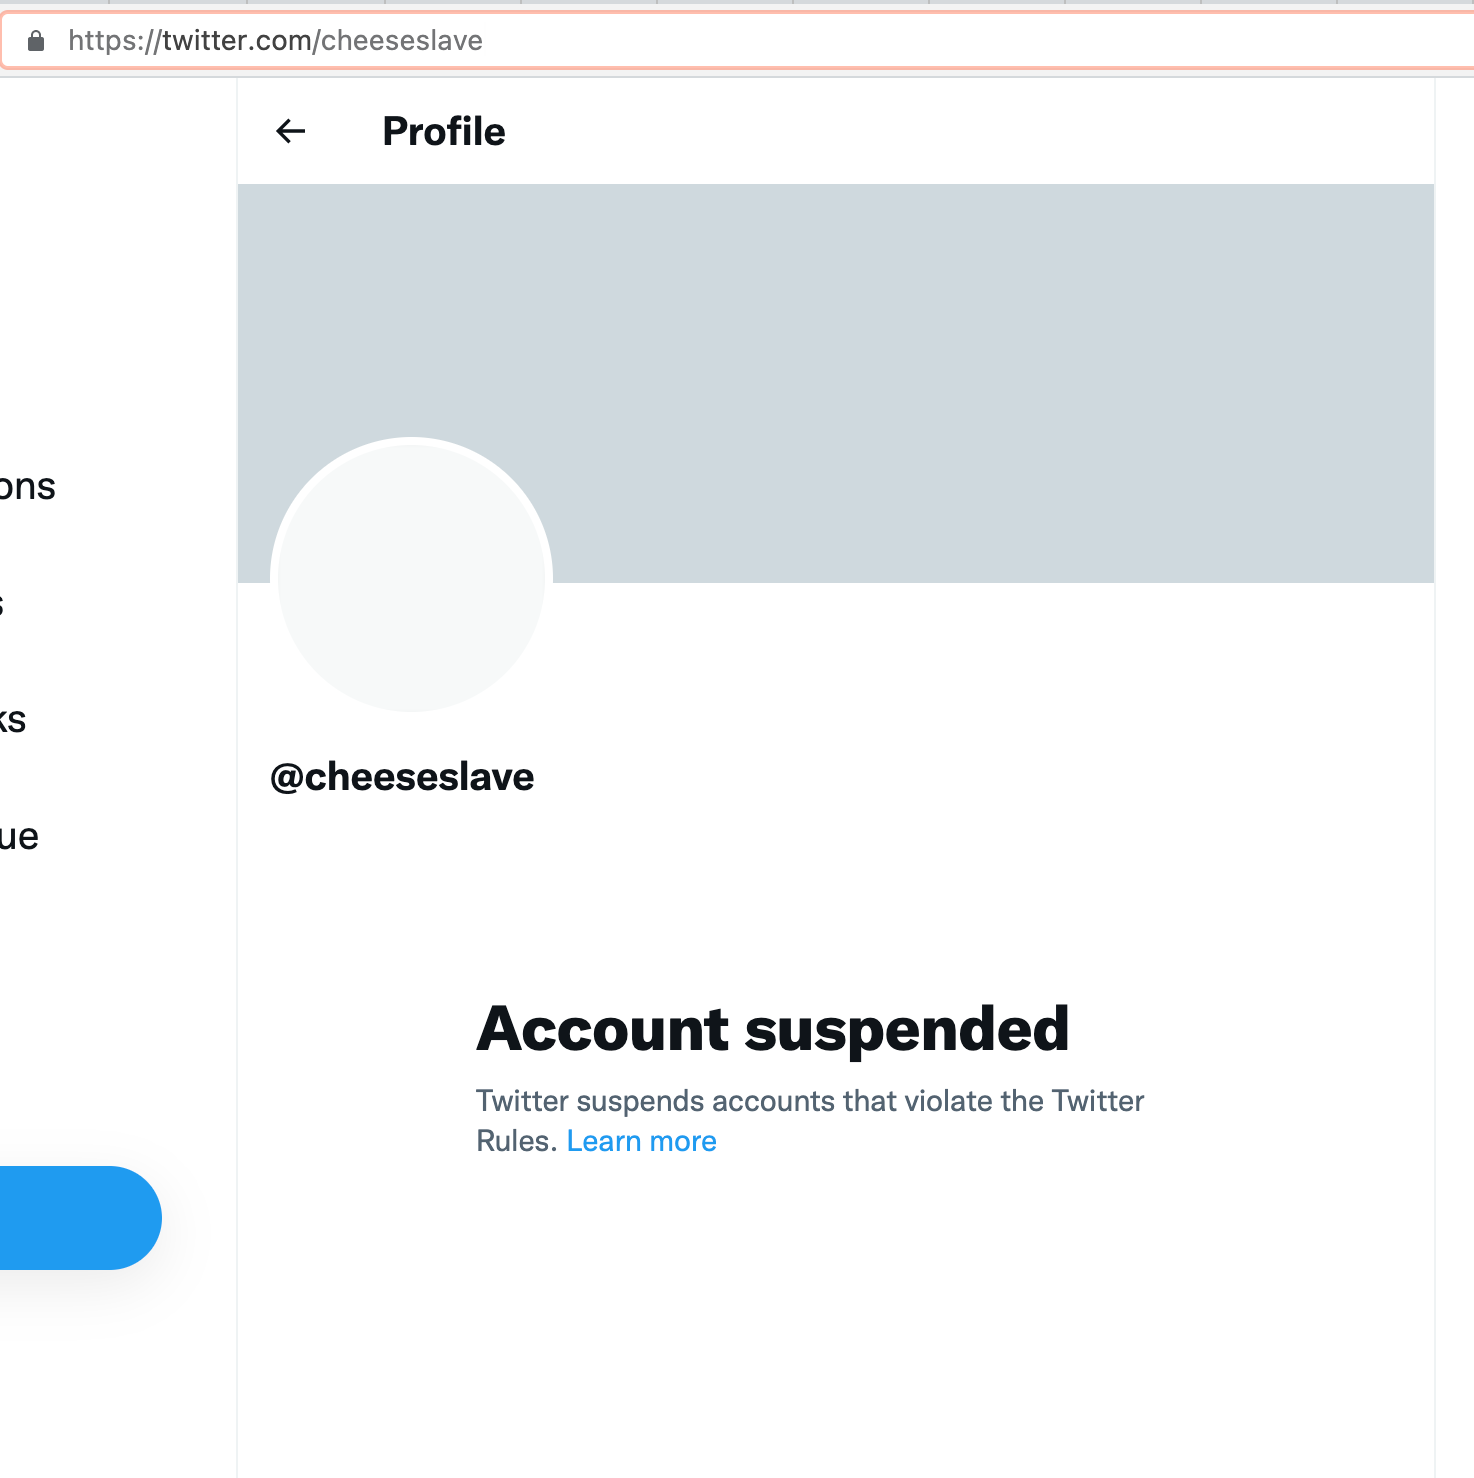1474x1478 pixels.
Task: Go back using the left arrow icon
Action: 290,131
